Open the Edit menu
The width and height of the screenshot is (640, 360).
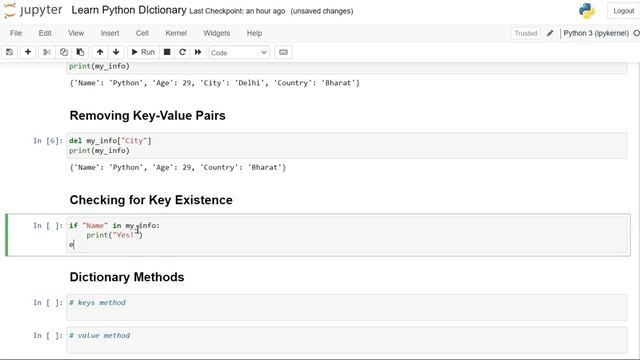click(x=45, y=33)
